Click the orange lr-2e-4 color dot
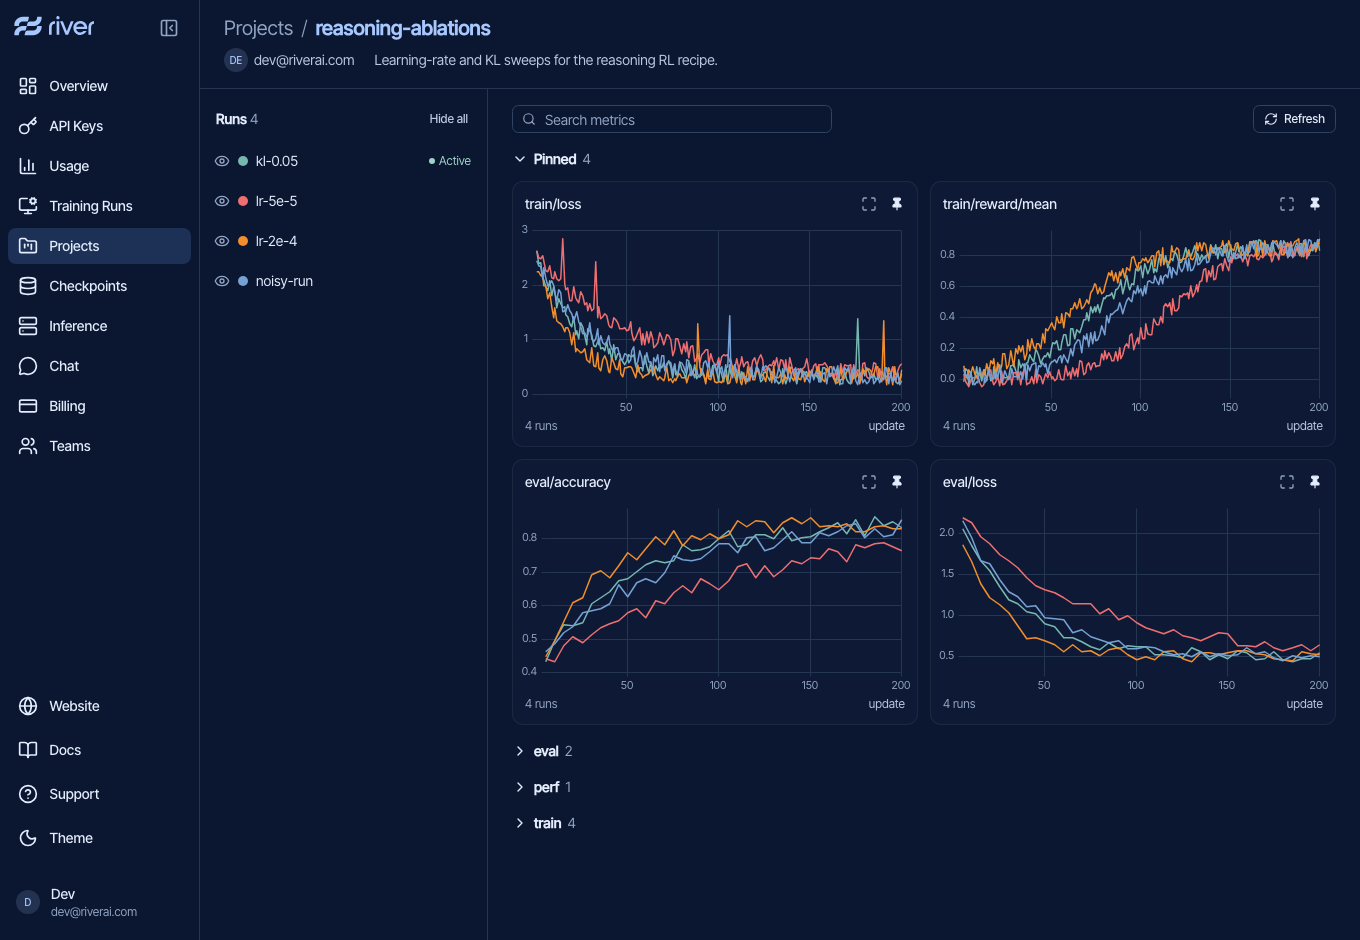The height and width of the screenshot is (940, 1360). coord(243,241)
